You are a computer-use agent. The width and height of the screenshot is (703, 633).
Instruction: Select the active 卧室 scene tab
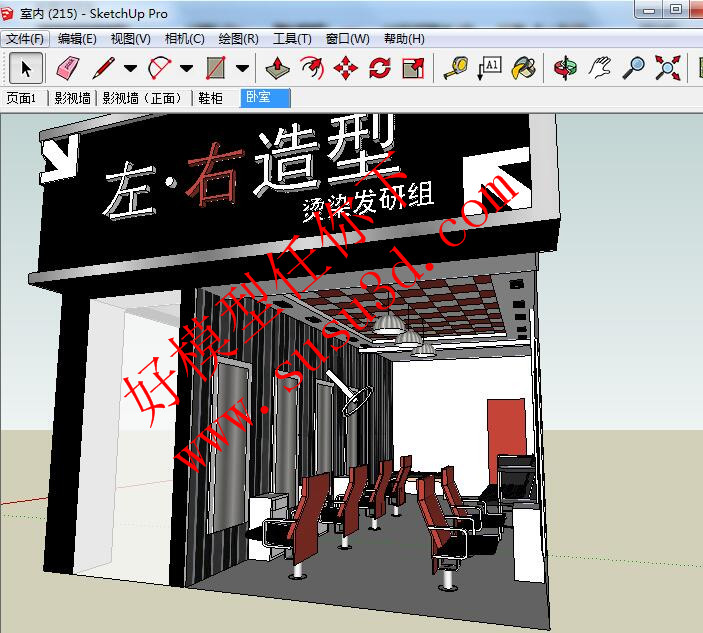click(265, 98)
